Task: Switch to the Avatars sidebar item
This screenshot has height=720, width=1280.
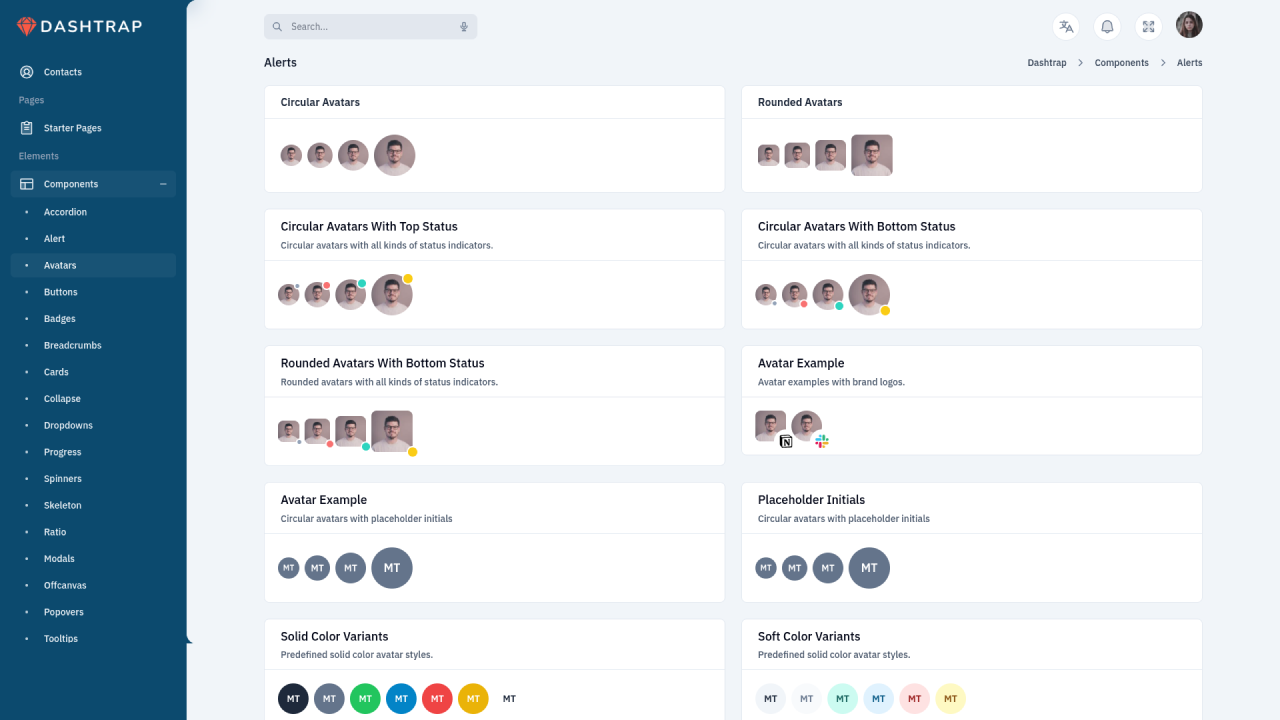Action: (x=60, y=265)
